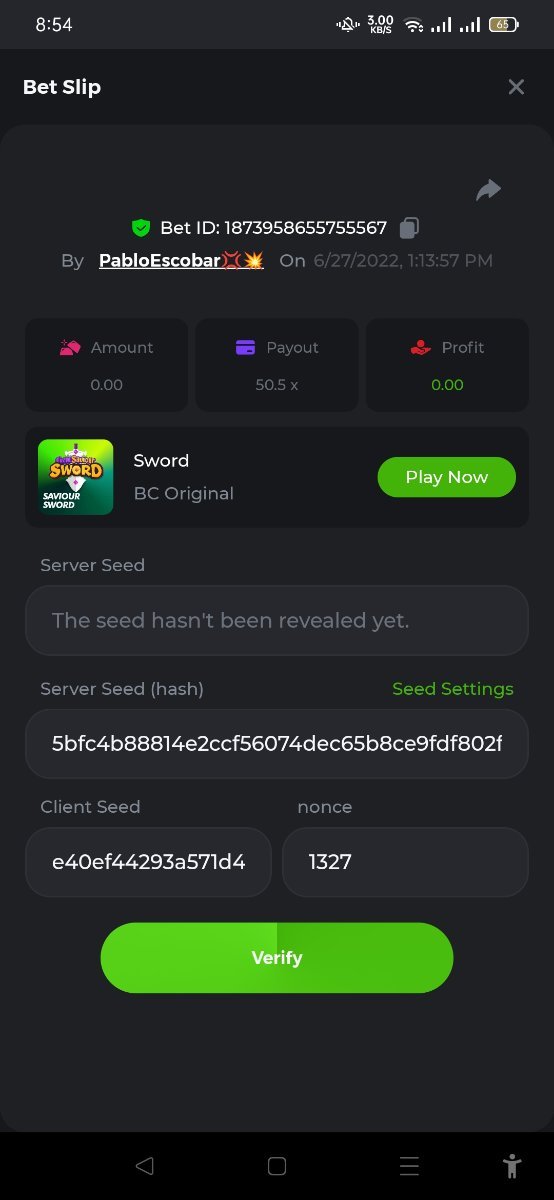Tap the Profit hand icon

point(421,347)
